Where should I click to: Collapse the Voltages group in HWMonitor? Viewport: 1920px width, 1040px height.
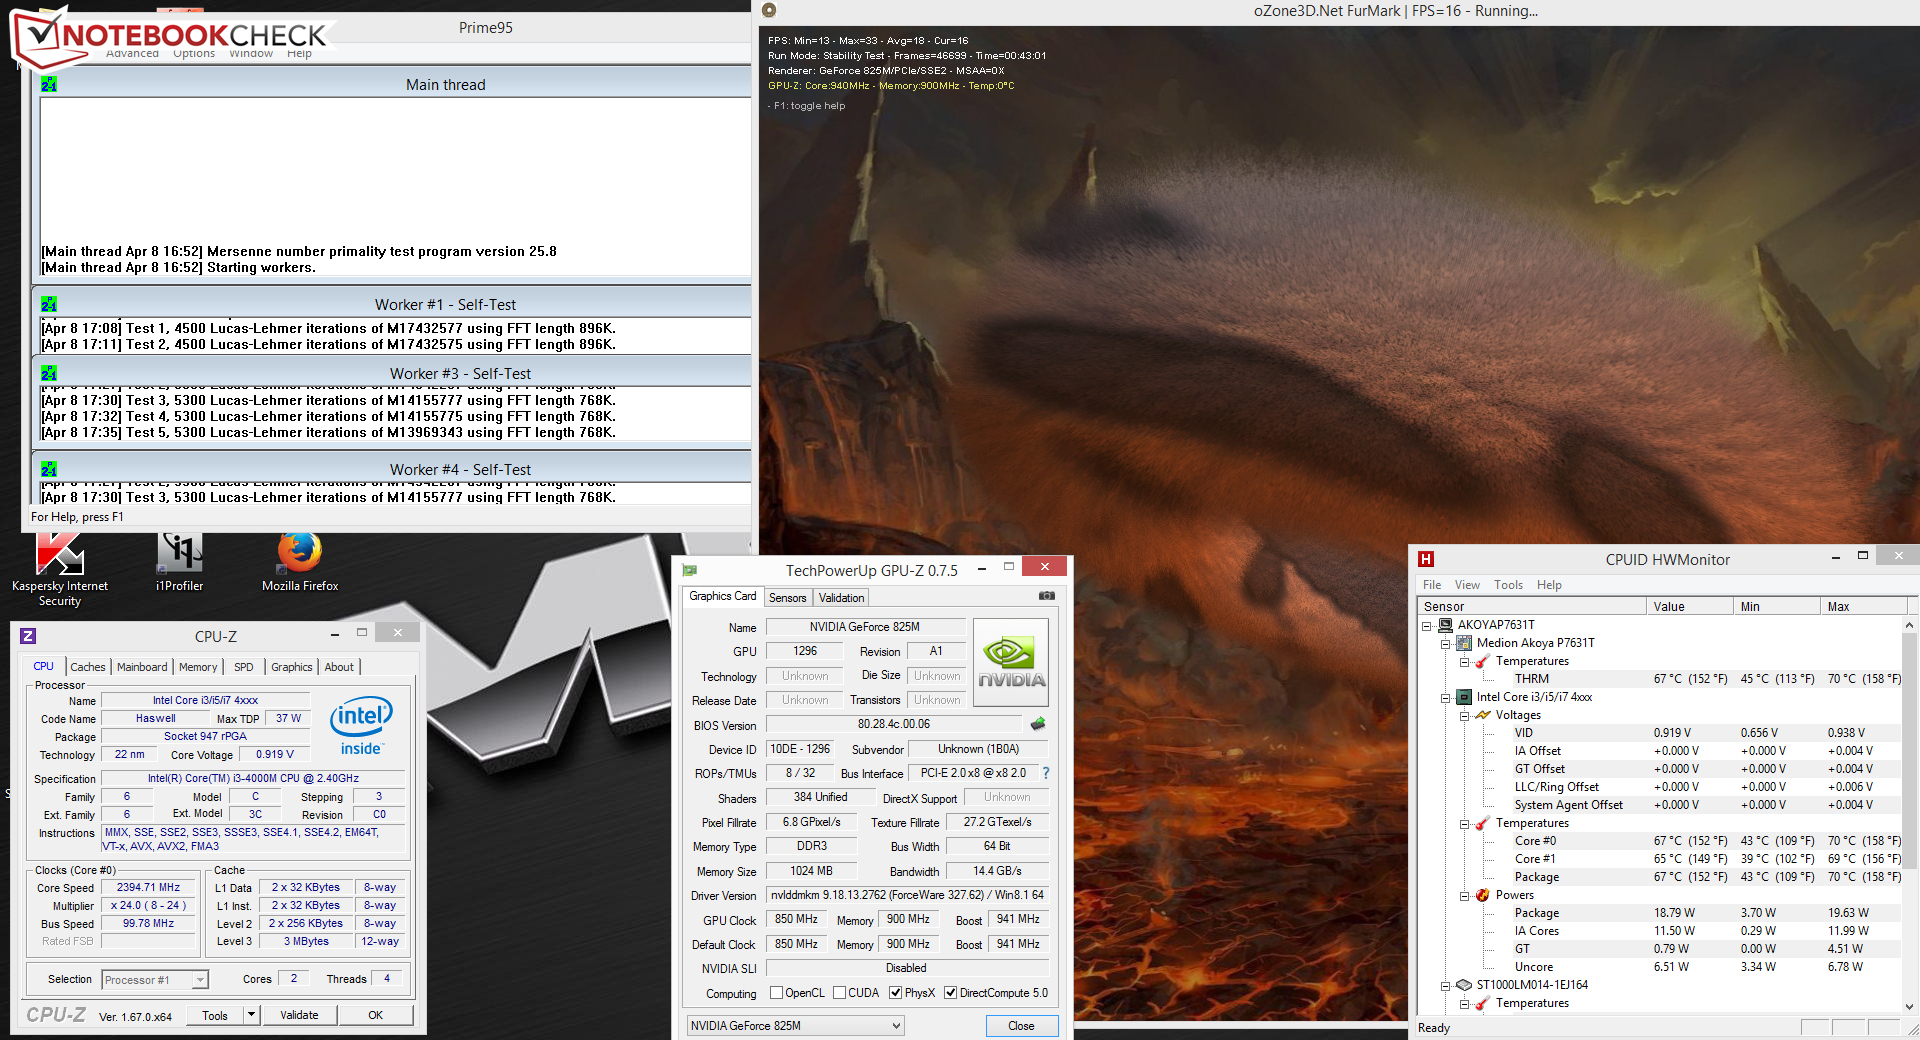(1465, 716)
